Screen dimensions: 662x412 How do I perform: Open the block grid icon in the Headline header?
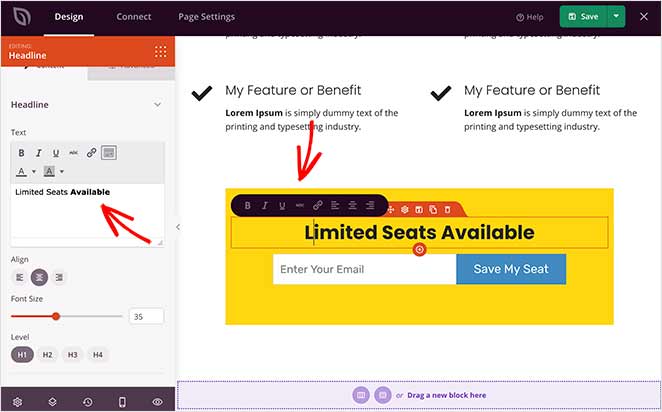pos(160,52)
